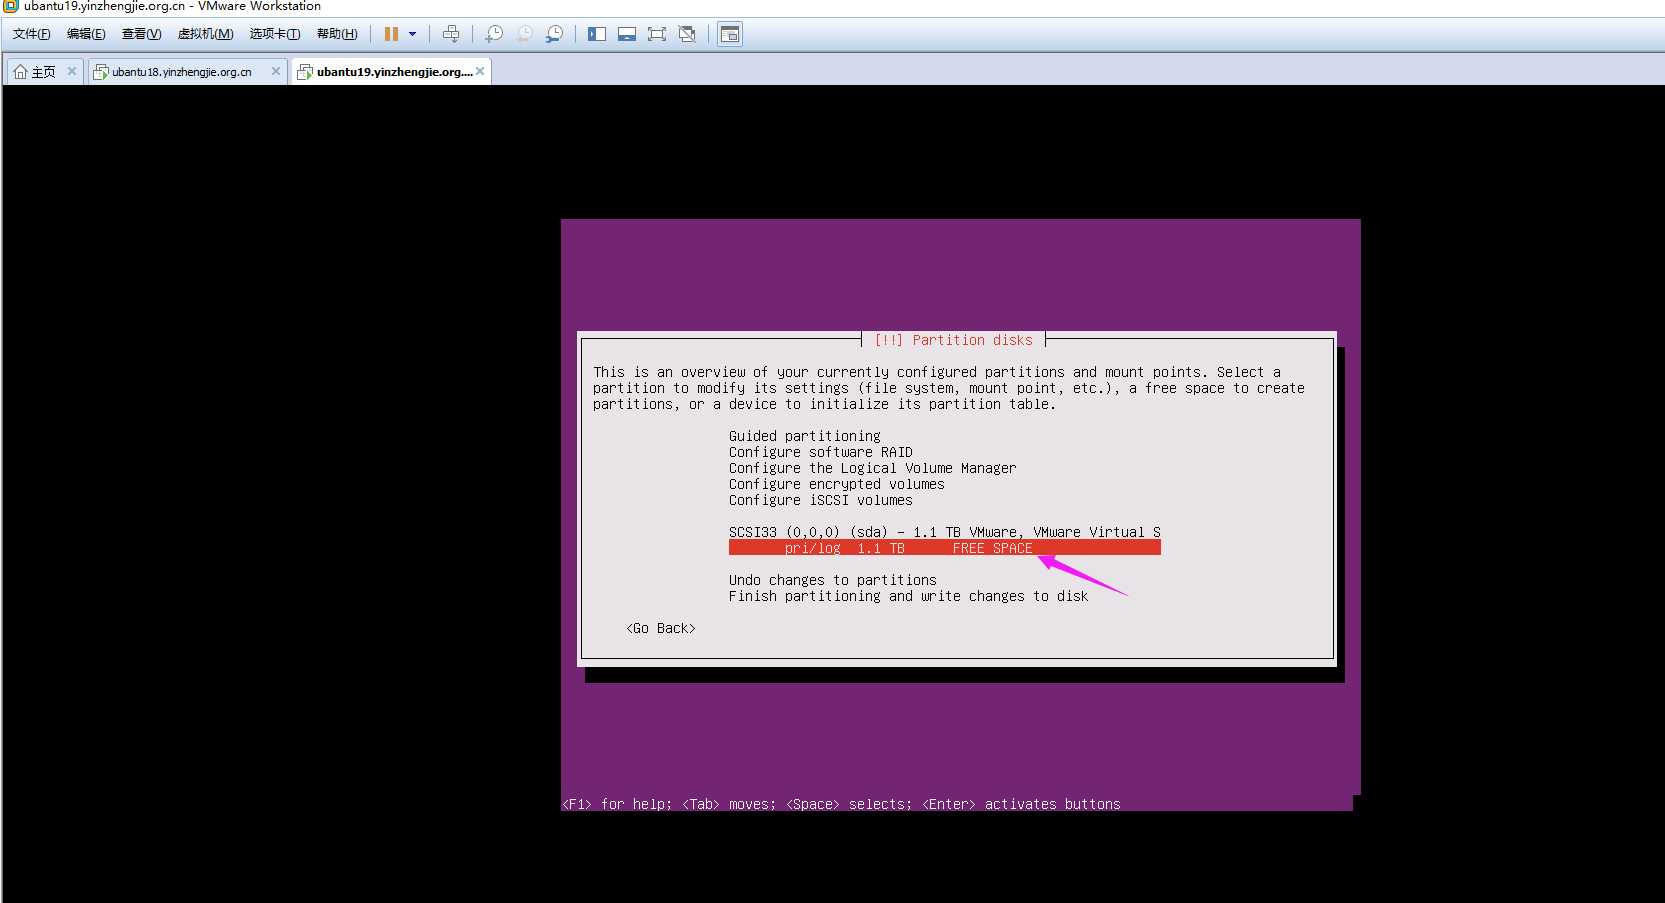Open the 帮助(H) menu
The image size is (1665, 903).
coord(337,34)
